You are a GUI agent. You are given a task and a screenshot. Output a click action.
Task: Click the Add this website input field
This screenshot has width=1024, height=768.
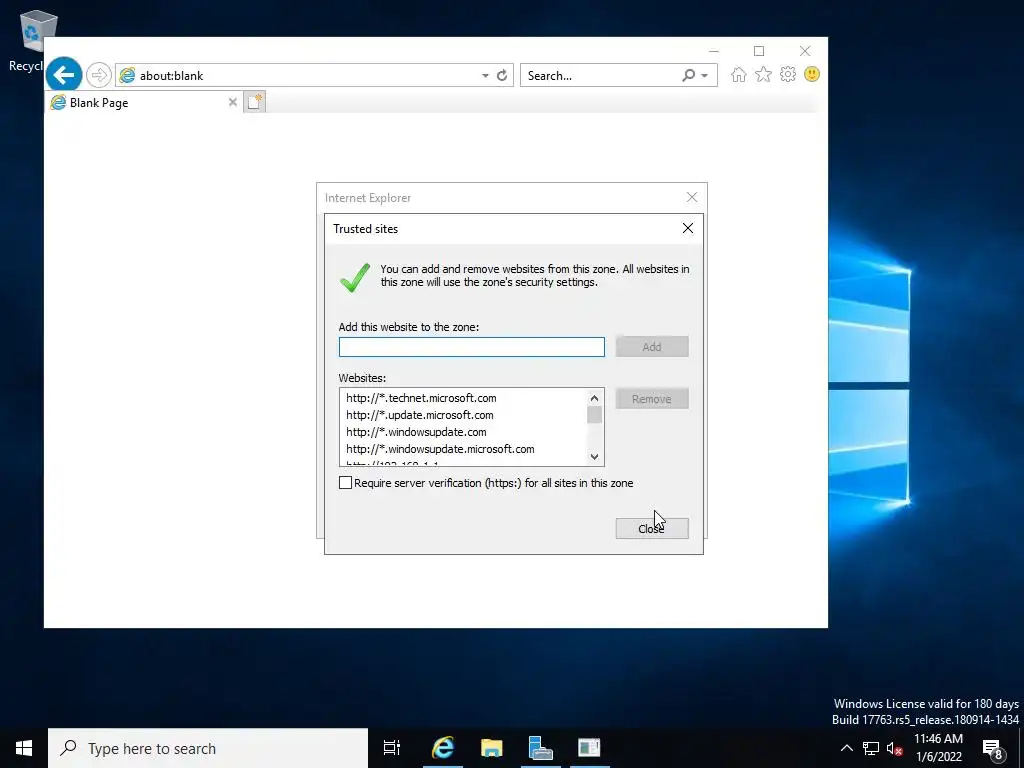(x=472, y=347)
